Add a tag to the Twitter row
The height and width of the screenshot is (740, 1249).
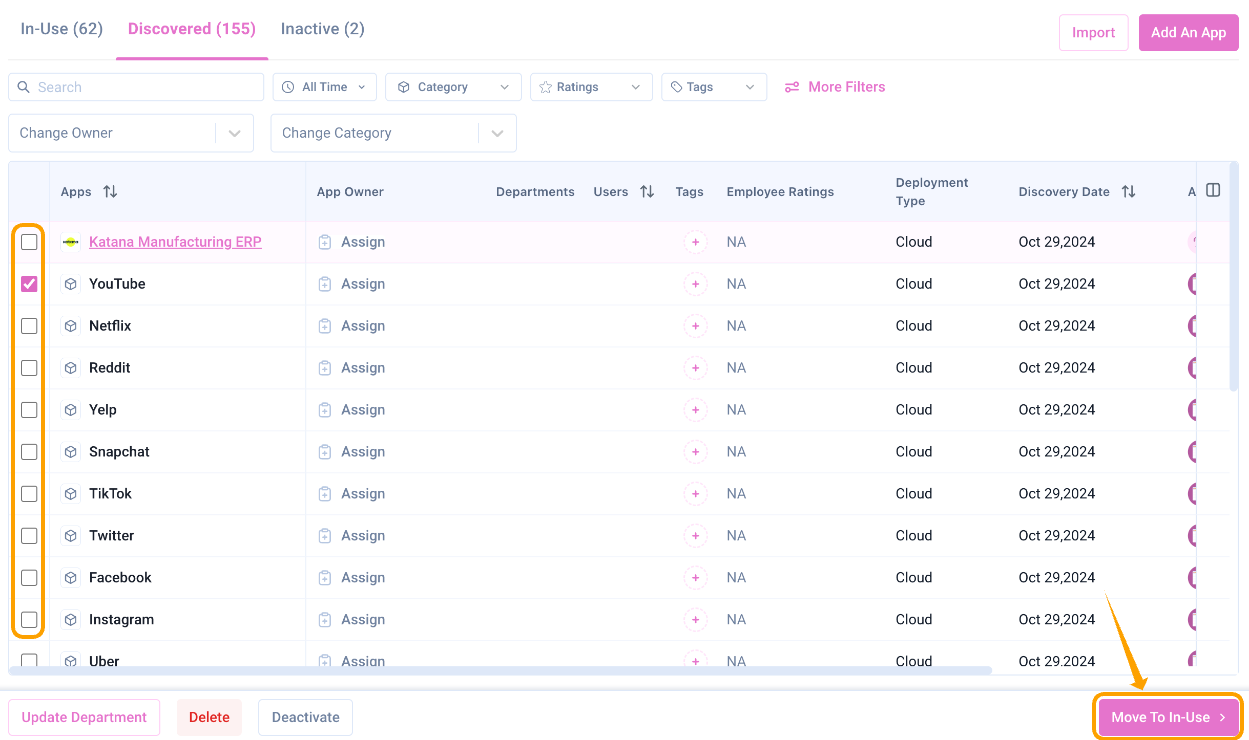[695, 536]
